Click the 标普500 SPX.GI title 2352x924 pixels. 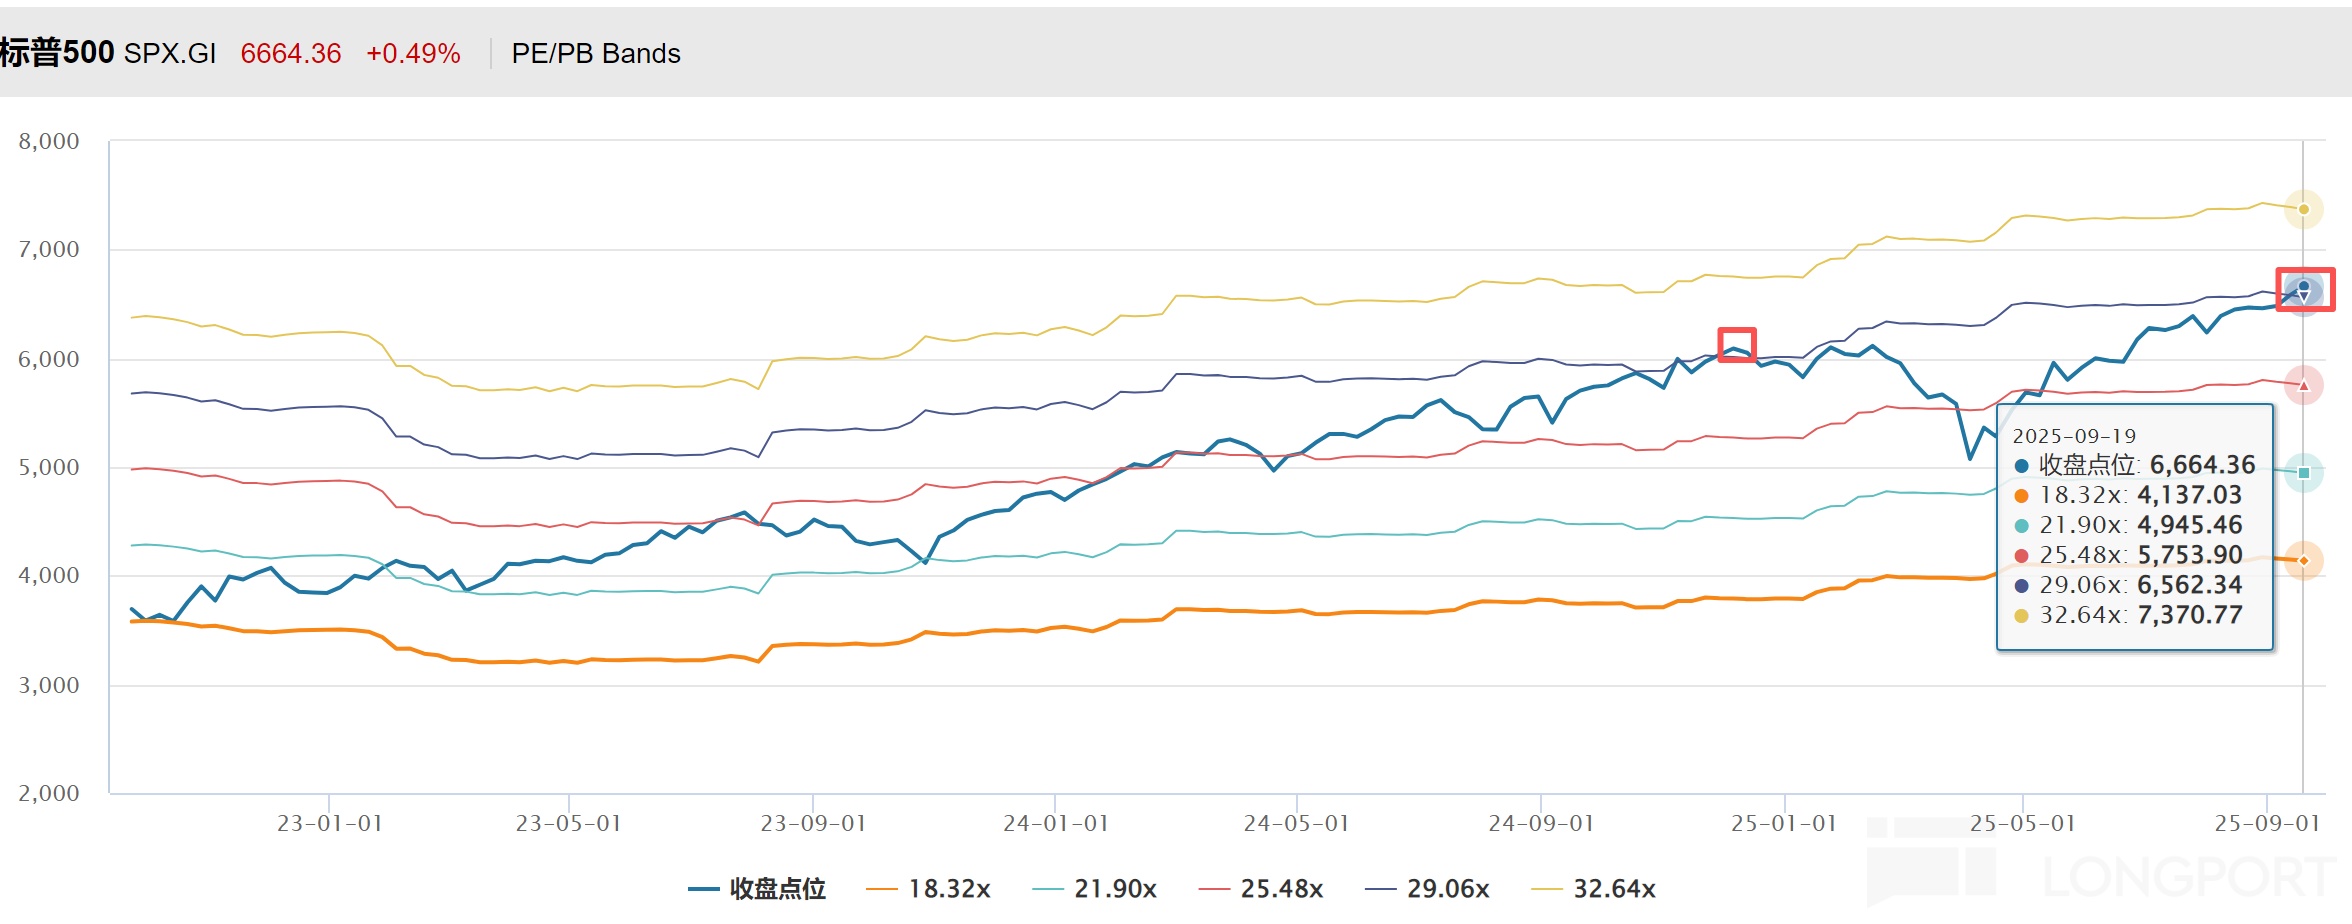107,53
